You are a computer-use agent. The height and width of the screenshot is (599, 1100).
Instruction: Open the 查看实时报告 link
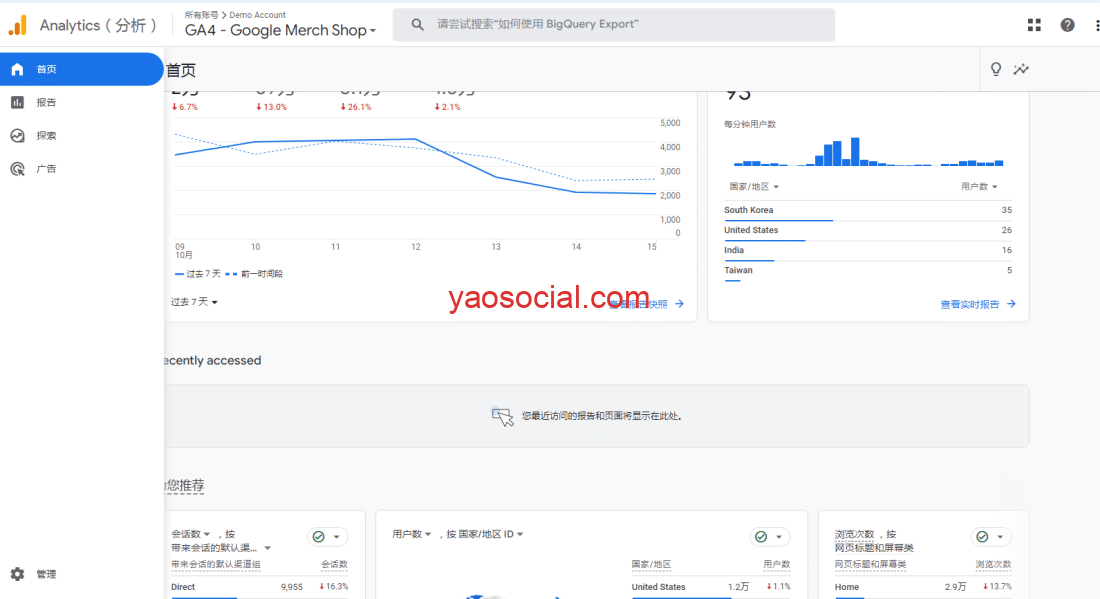pos(977,304)
